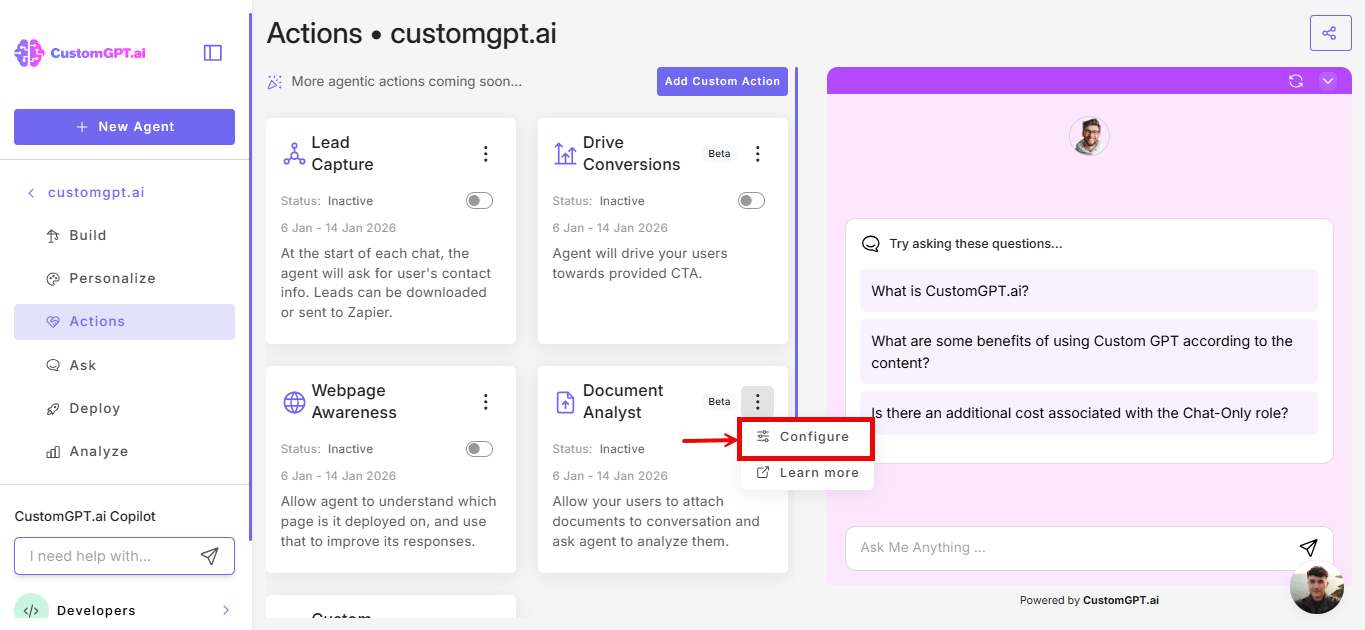Collapse the chat preview with chevron
Image resolution: width=1365 pixels, height=630 pixels.
click(1328, 81)
